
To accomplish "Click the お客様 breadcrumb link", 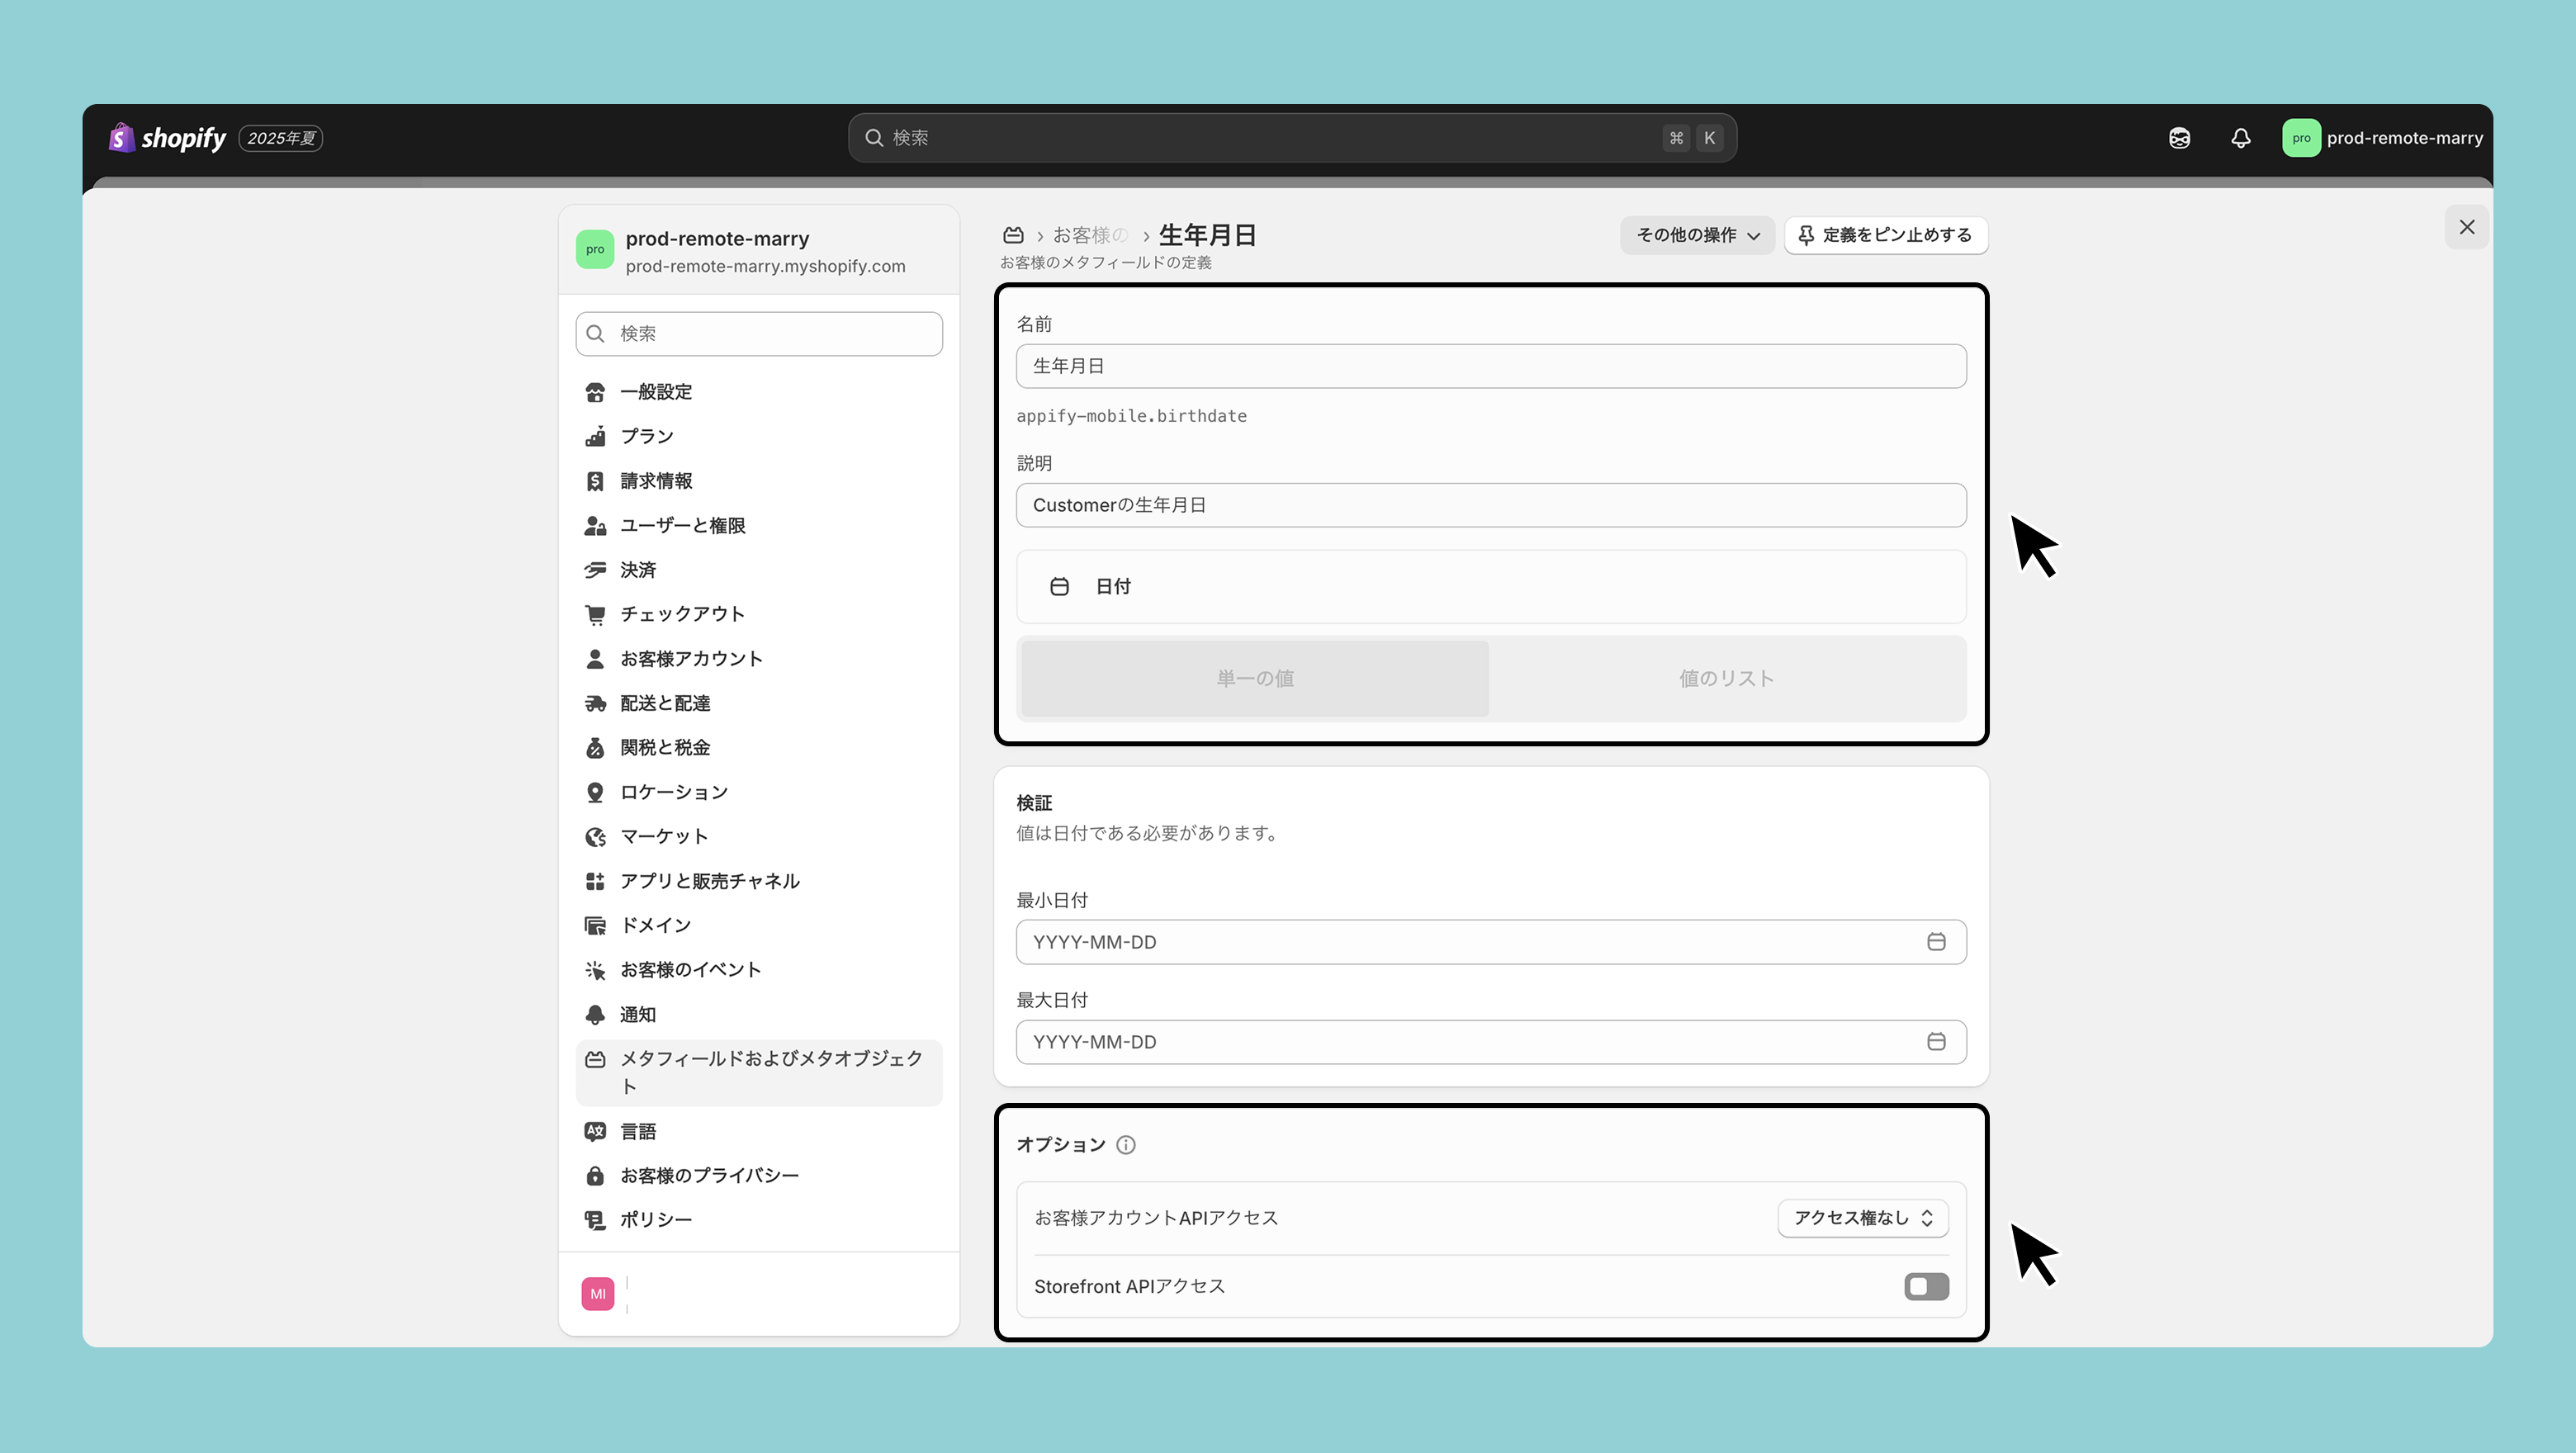I will point(1089,235).
